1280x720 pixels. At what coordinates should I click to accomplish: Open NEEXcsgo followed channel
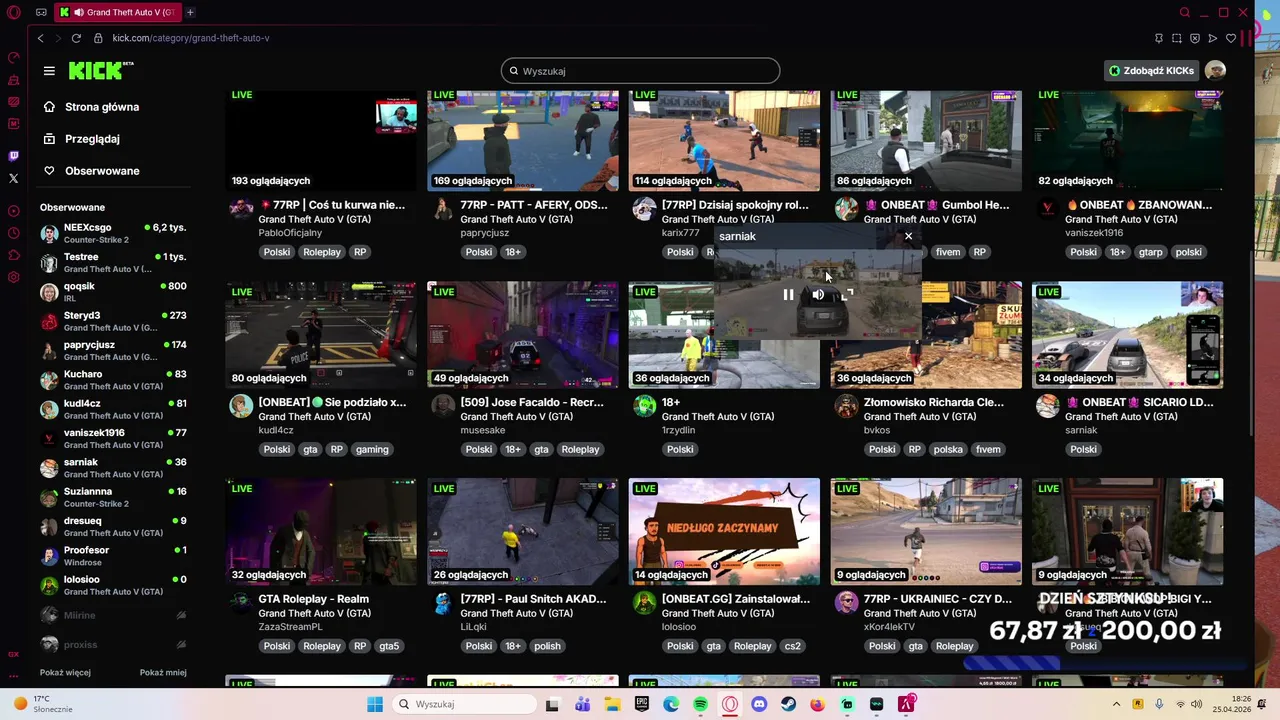tap(113, 233)
